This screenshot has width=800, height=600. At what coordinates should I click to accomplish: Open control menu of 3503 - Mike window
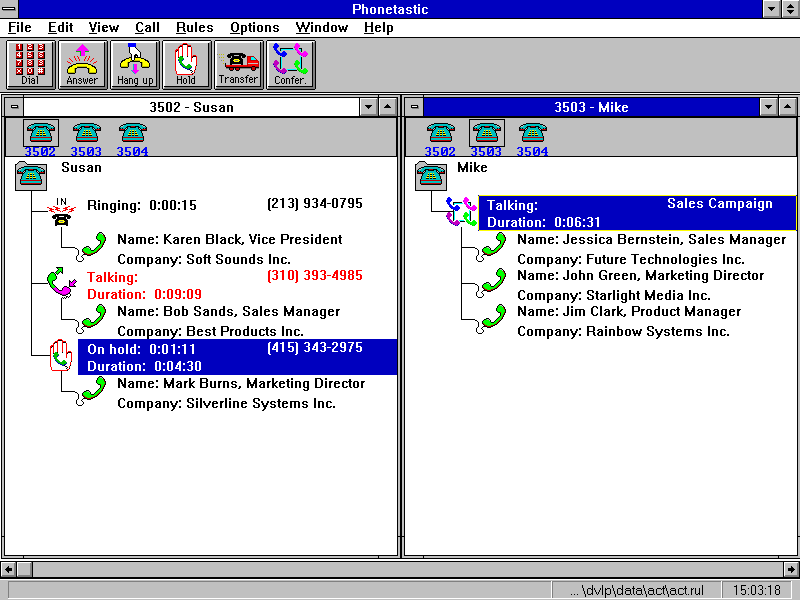(x=414, y=107)
